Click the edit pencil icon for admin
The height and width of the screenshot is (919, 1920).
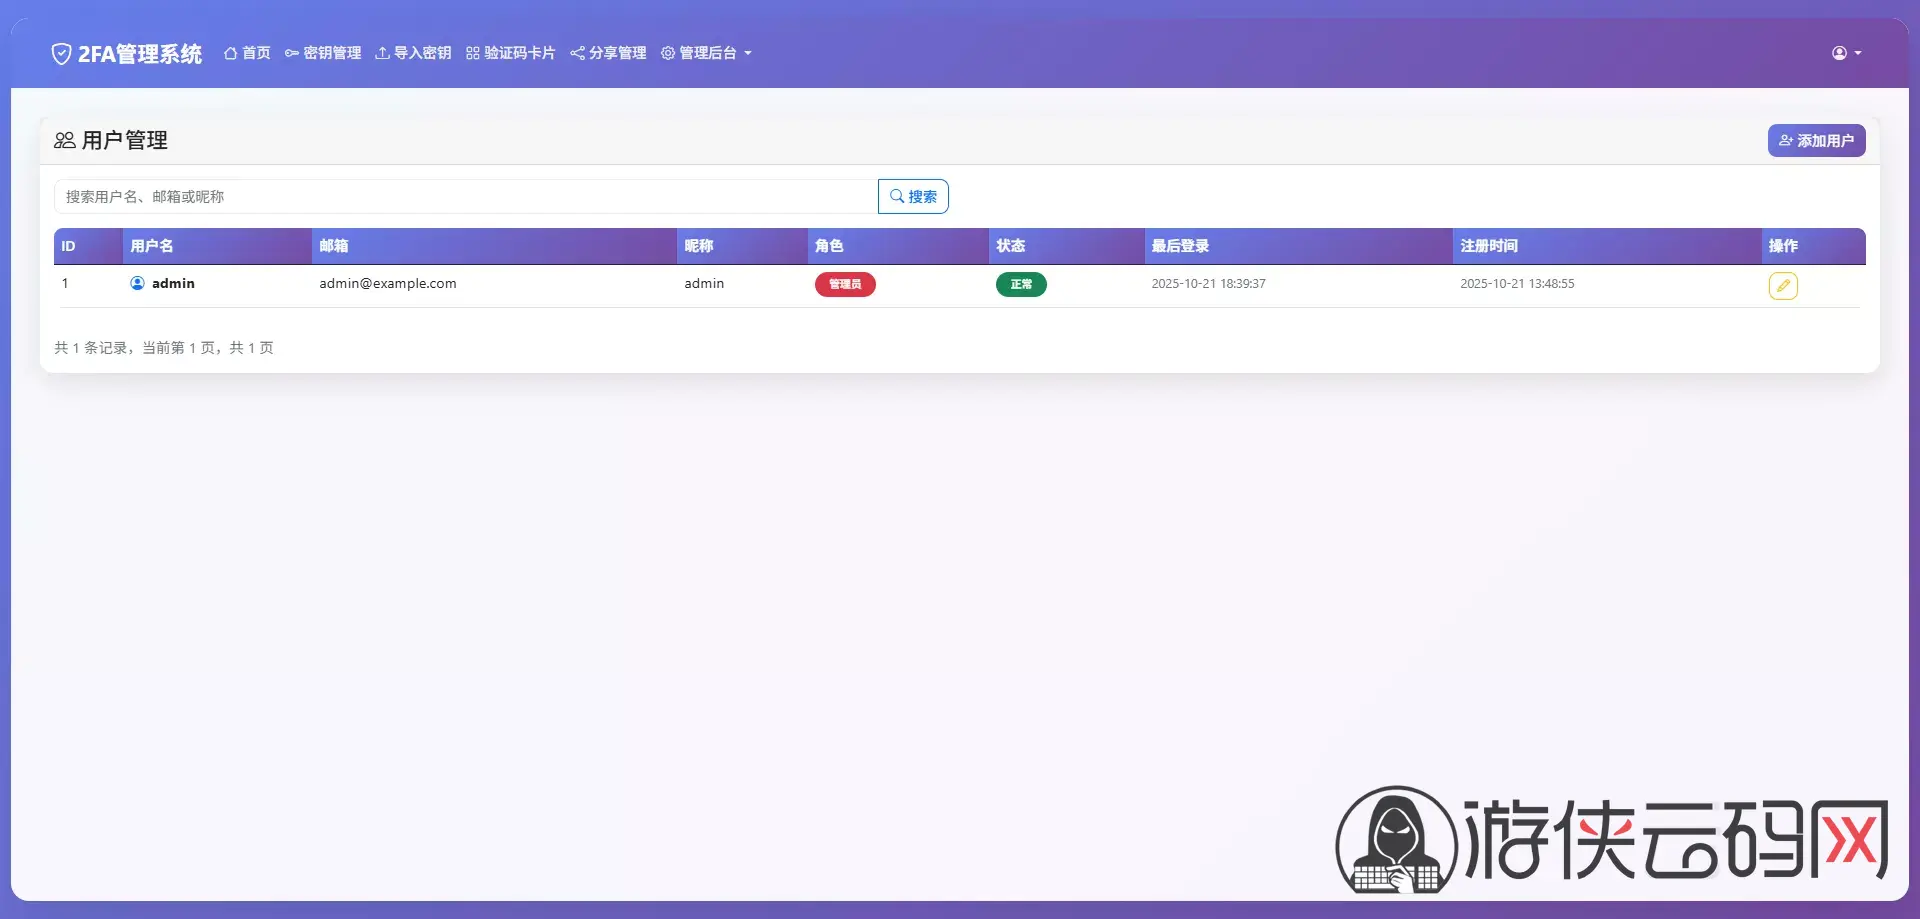(x=1783, y=286)
